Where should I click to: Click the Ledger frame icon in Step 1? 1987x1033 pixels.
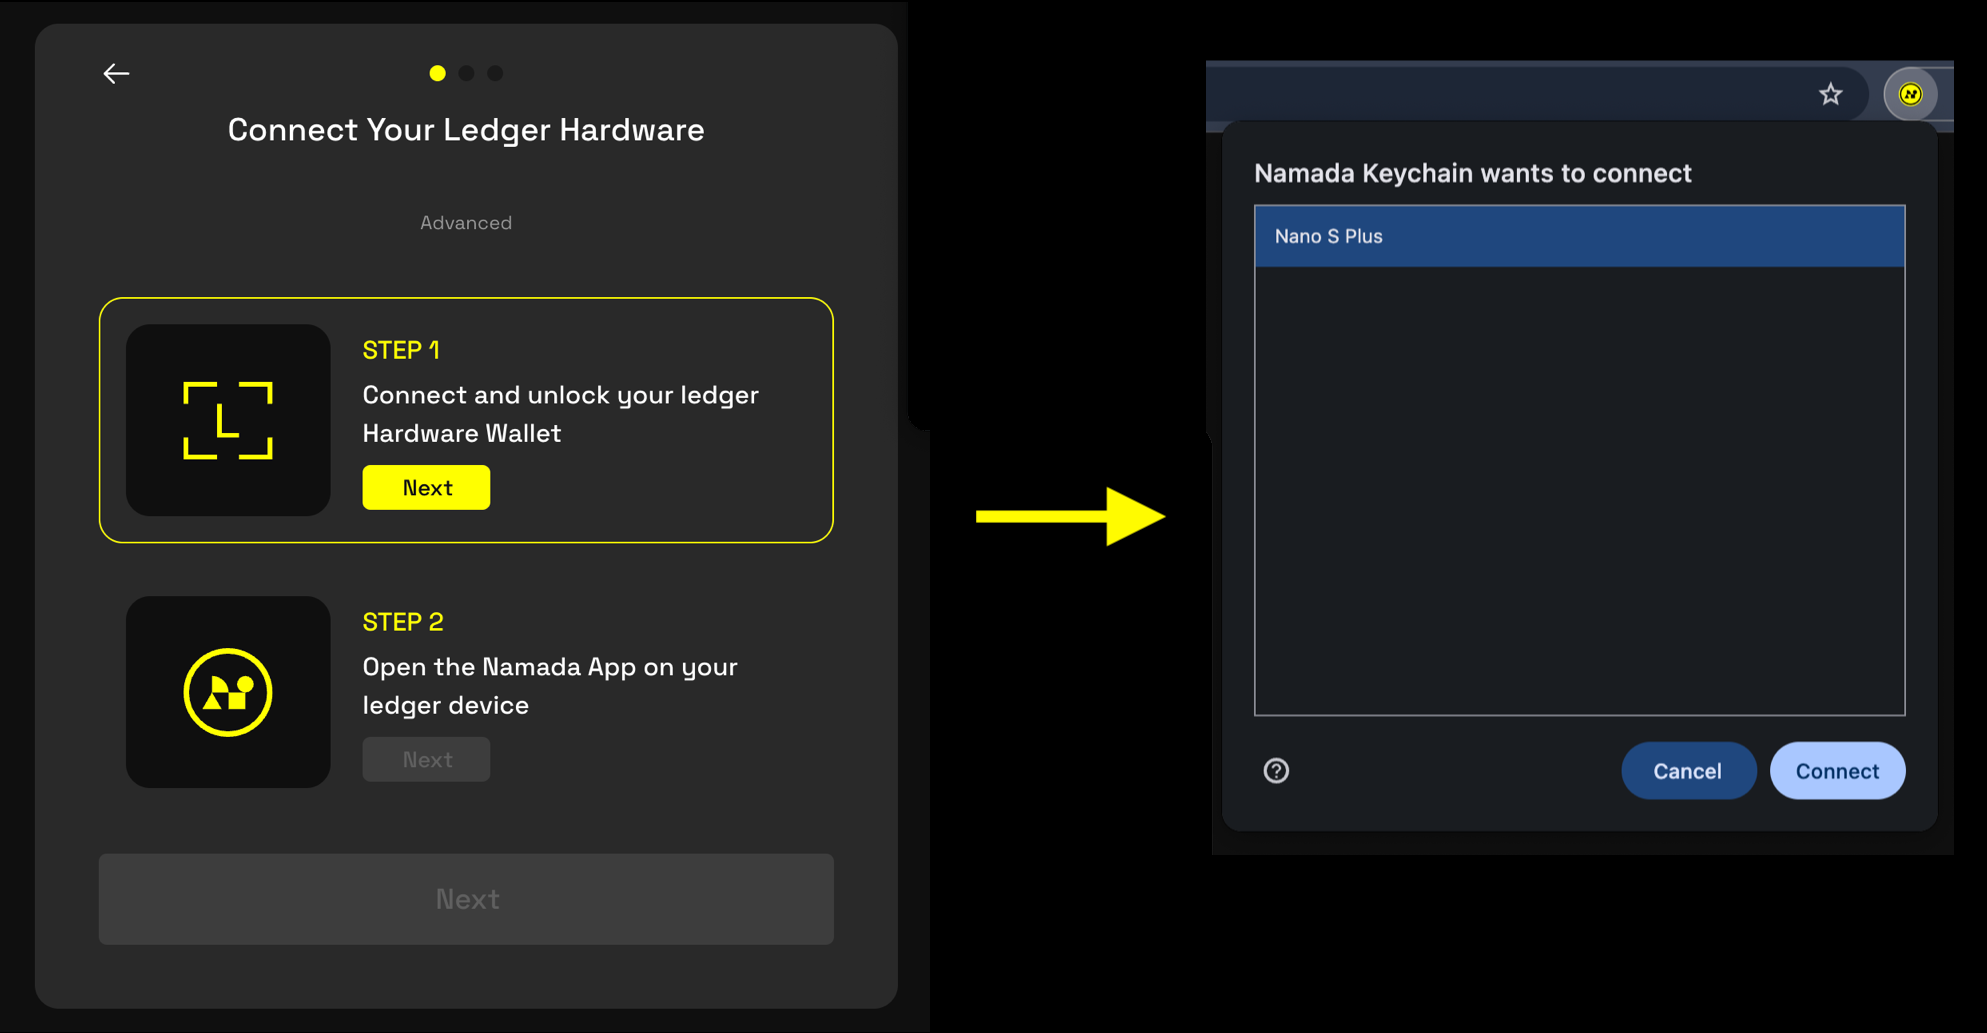[x=228, y=420]
